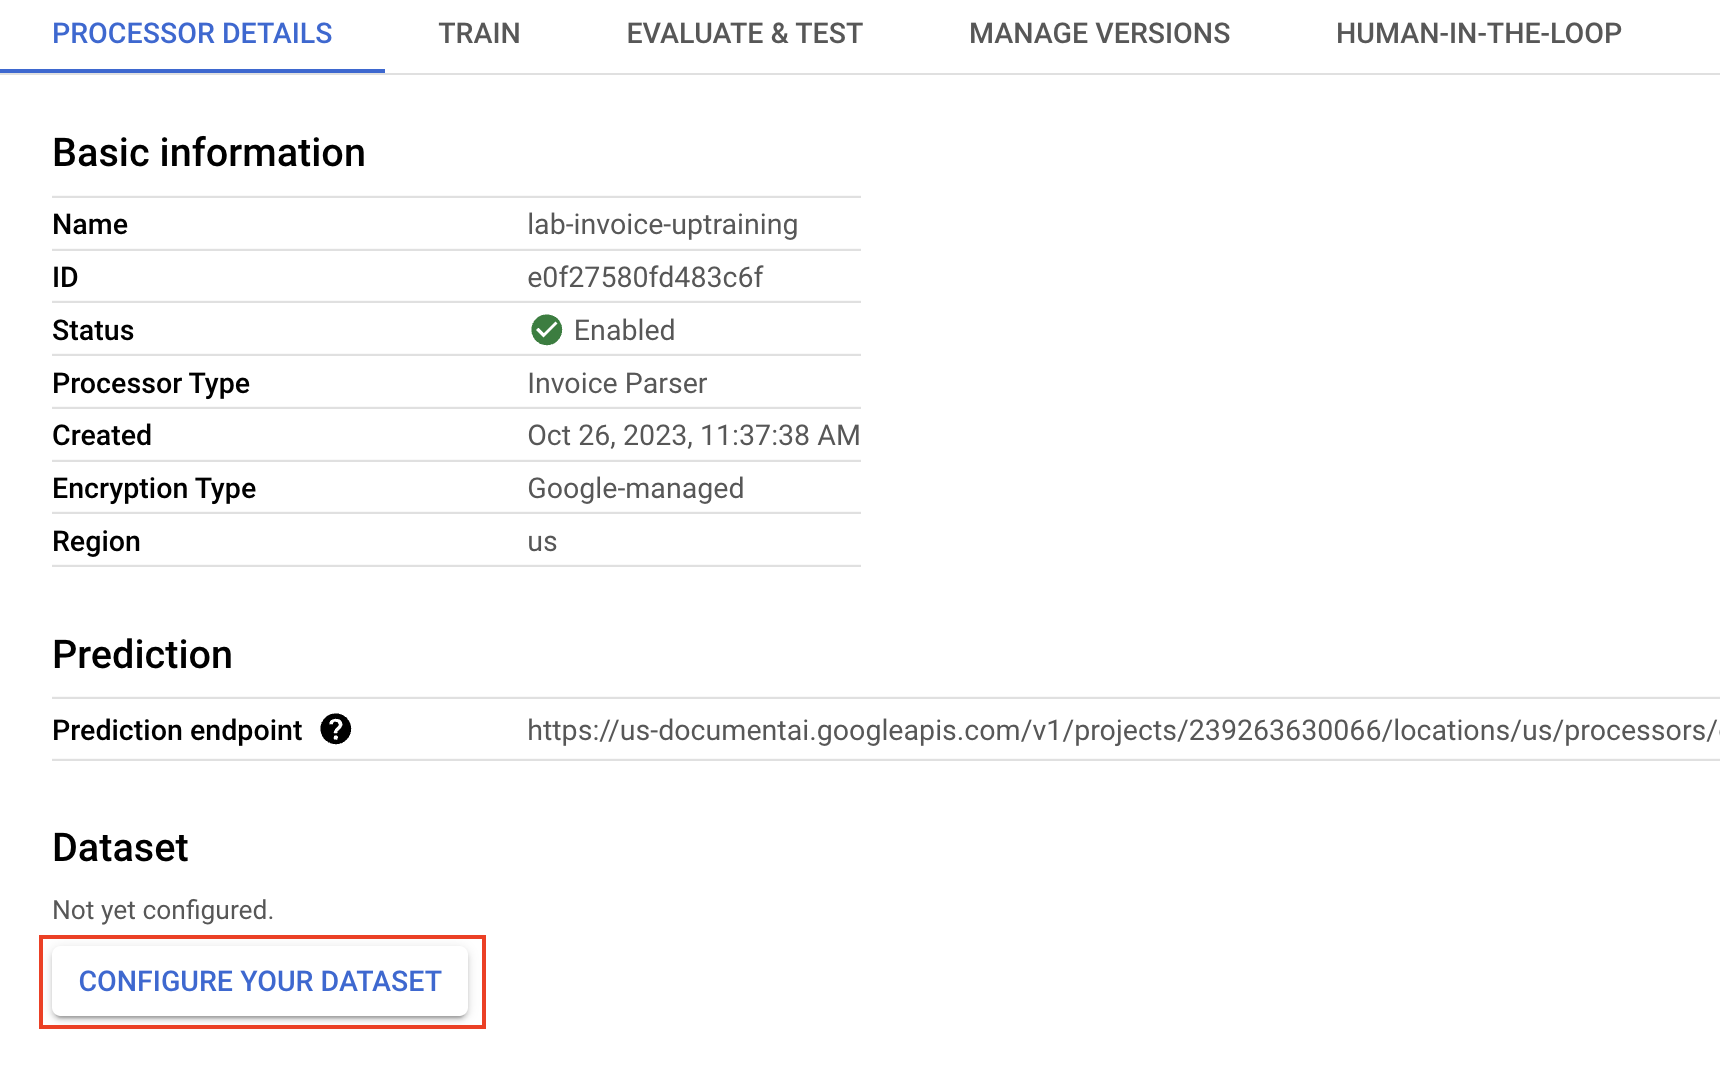Click the prediction endpoint URL

(x=1120, y=731)
